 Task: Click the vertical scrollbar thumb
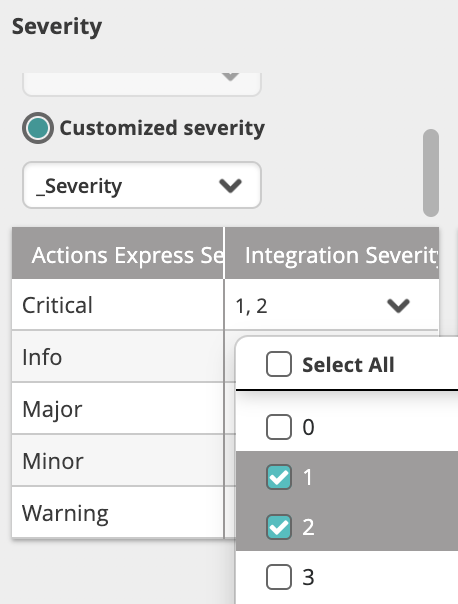click(x=431, y=173)
